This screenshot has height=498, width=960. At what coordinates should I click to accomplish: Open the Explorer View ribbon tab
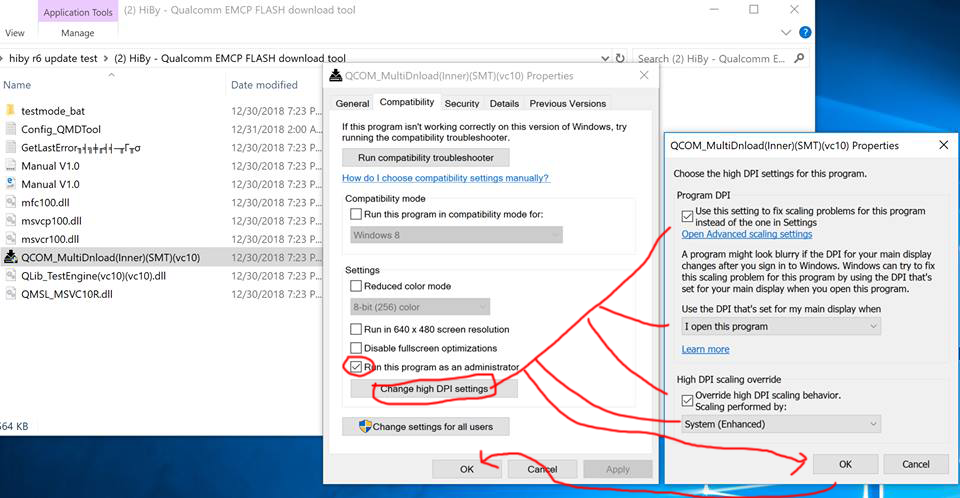pyautogui.click(x=15, y=33)
